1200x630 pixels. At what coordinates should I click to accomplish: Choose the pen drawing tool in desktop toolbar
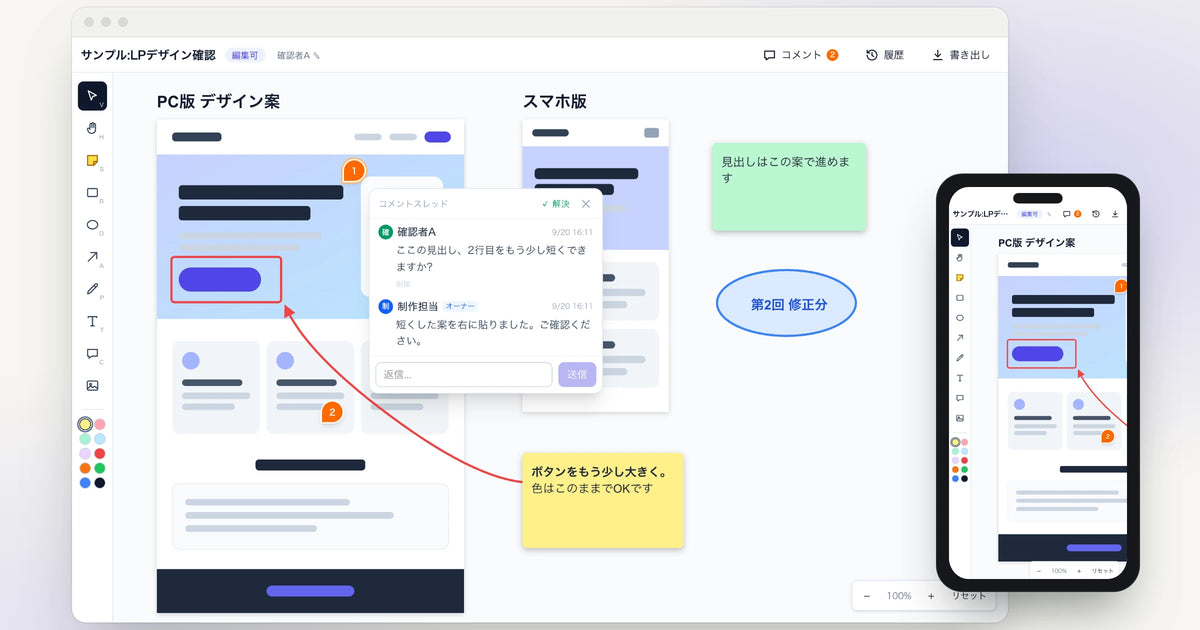pos(92,289)
